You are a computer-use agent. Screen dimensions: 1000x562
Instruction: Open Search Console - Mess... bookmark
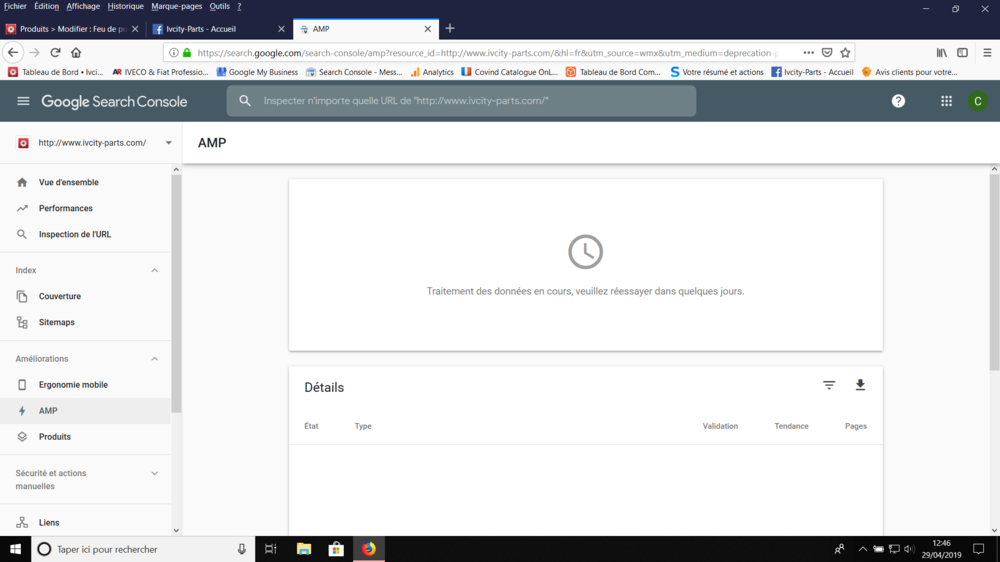coord(354,72)
